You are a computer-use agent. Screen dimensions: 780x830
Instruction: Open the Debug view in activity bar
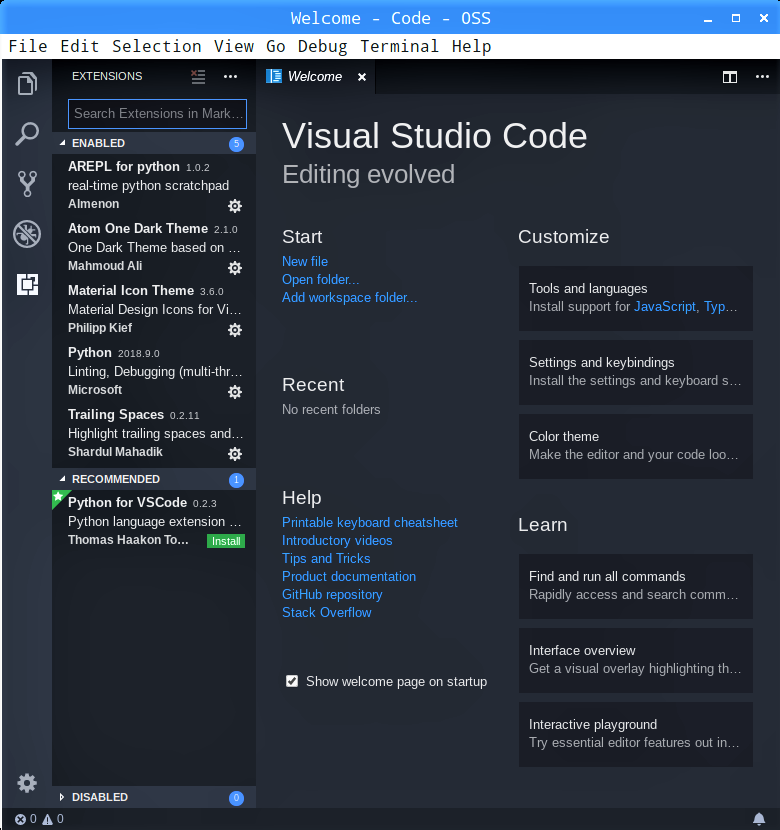click(27, 234)
